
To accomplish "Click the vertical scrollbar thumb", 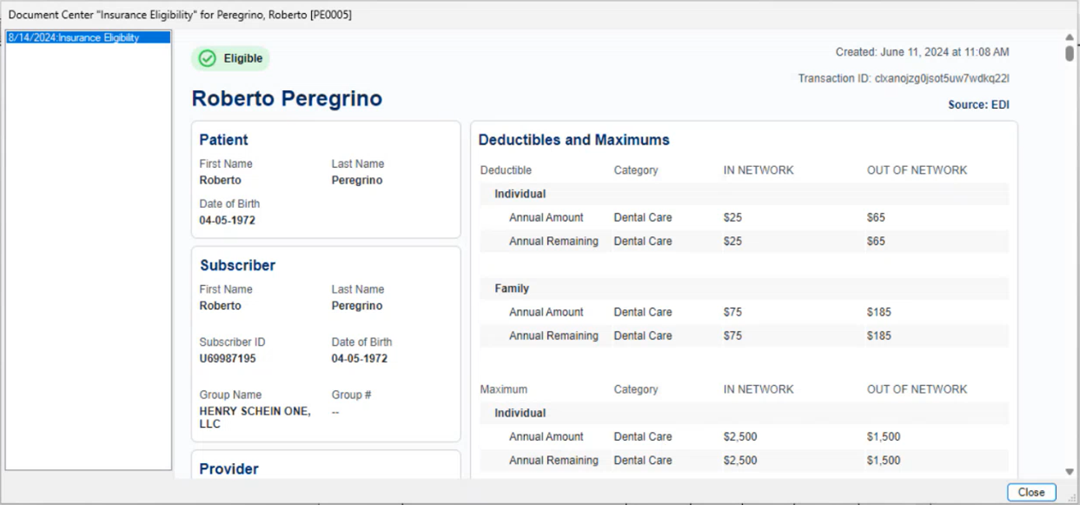I will 1069,54.
